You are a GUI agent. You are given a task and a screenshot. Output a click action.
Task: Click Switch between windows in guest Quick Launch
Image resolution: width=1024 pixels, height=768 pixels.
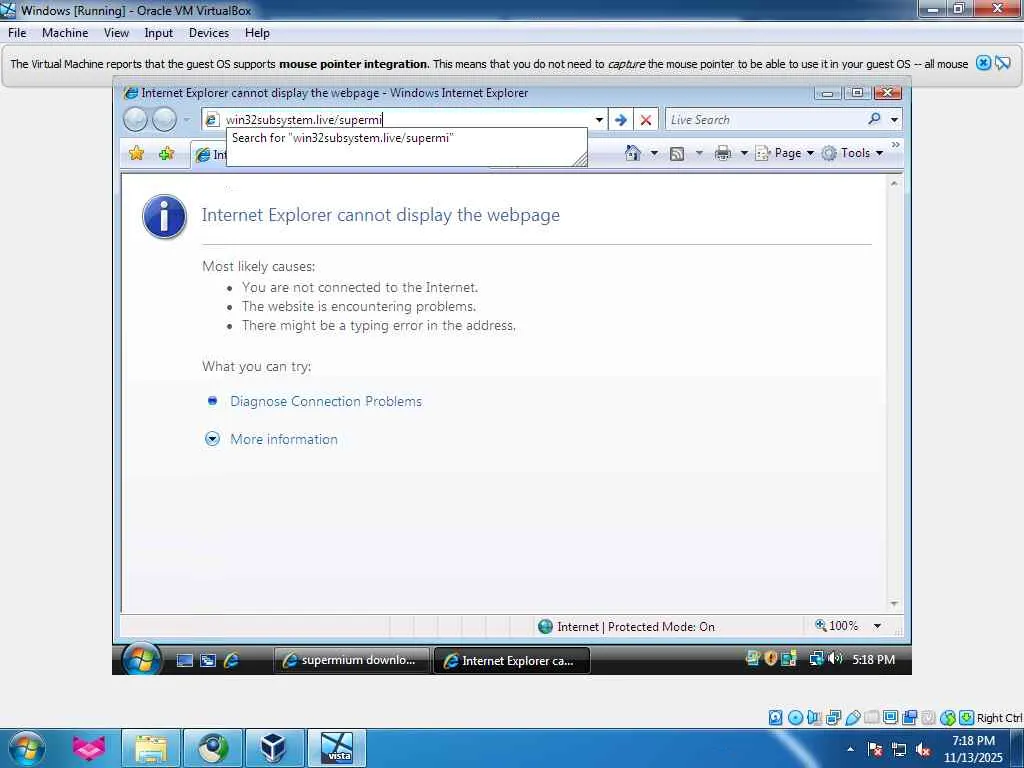[x=208, y=660]
